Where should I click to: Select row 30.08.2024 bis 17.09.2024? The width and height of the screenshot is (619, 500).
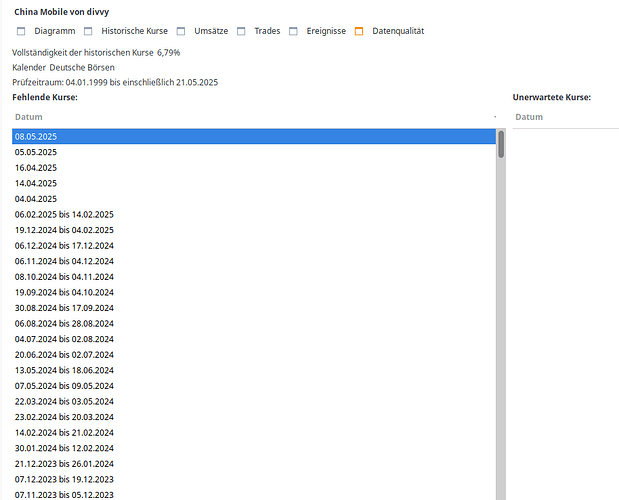coord(254,308)
